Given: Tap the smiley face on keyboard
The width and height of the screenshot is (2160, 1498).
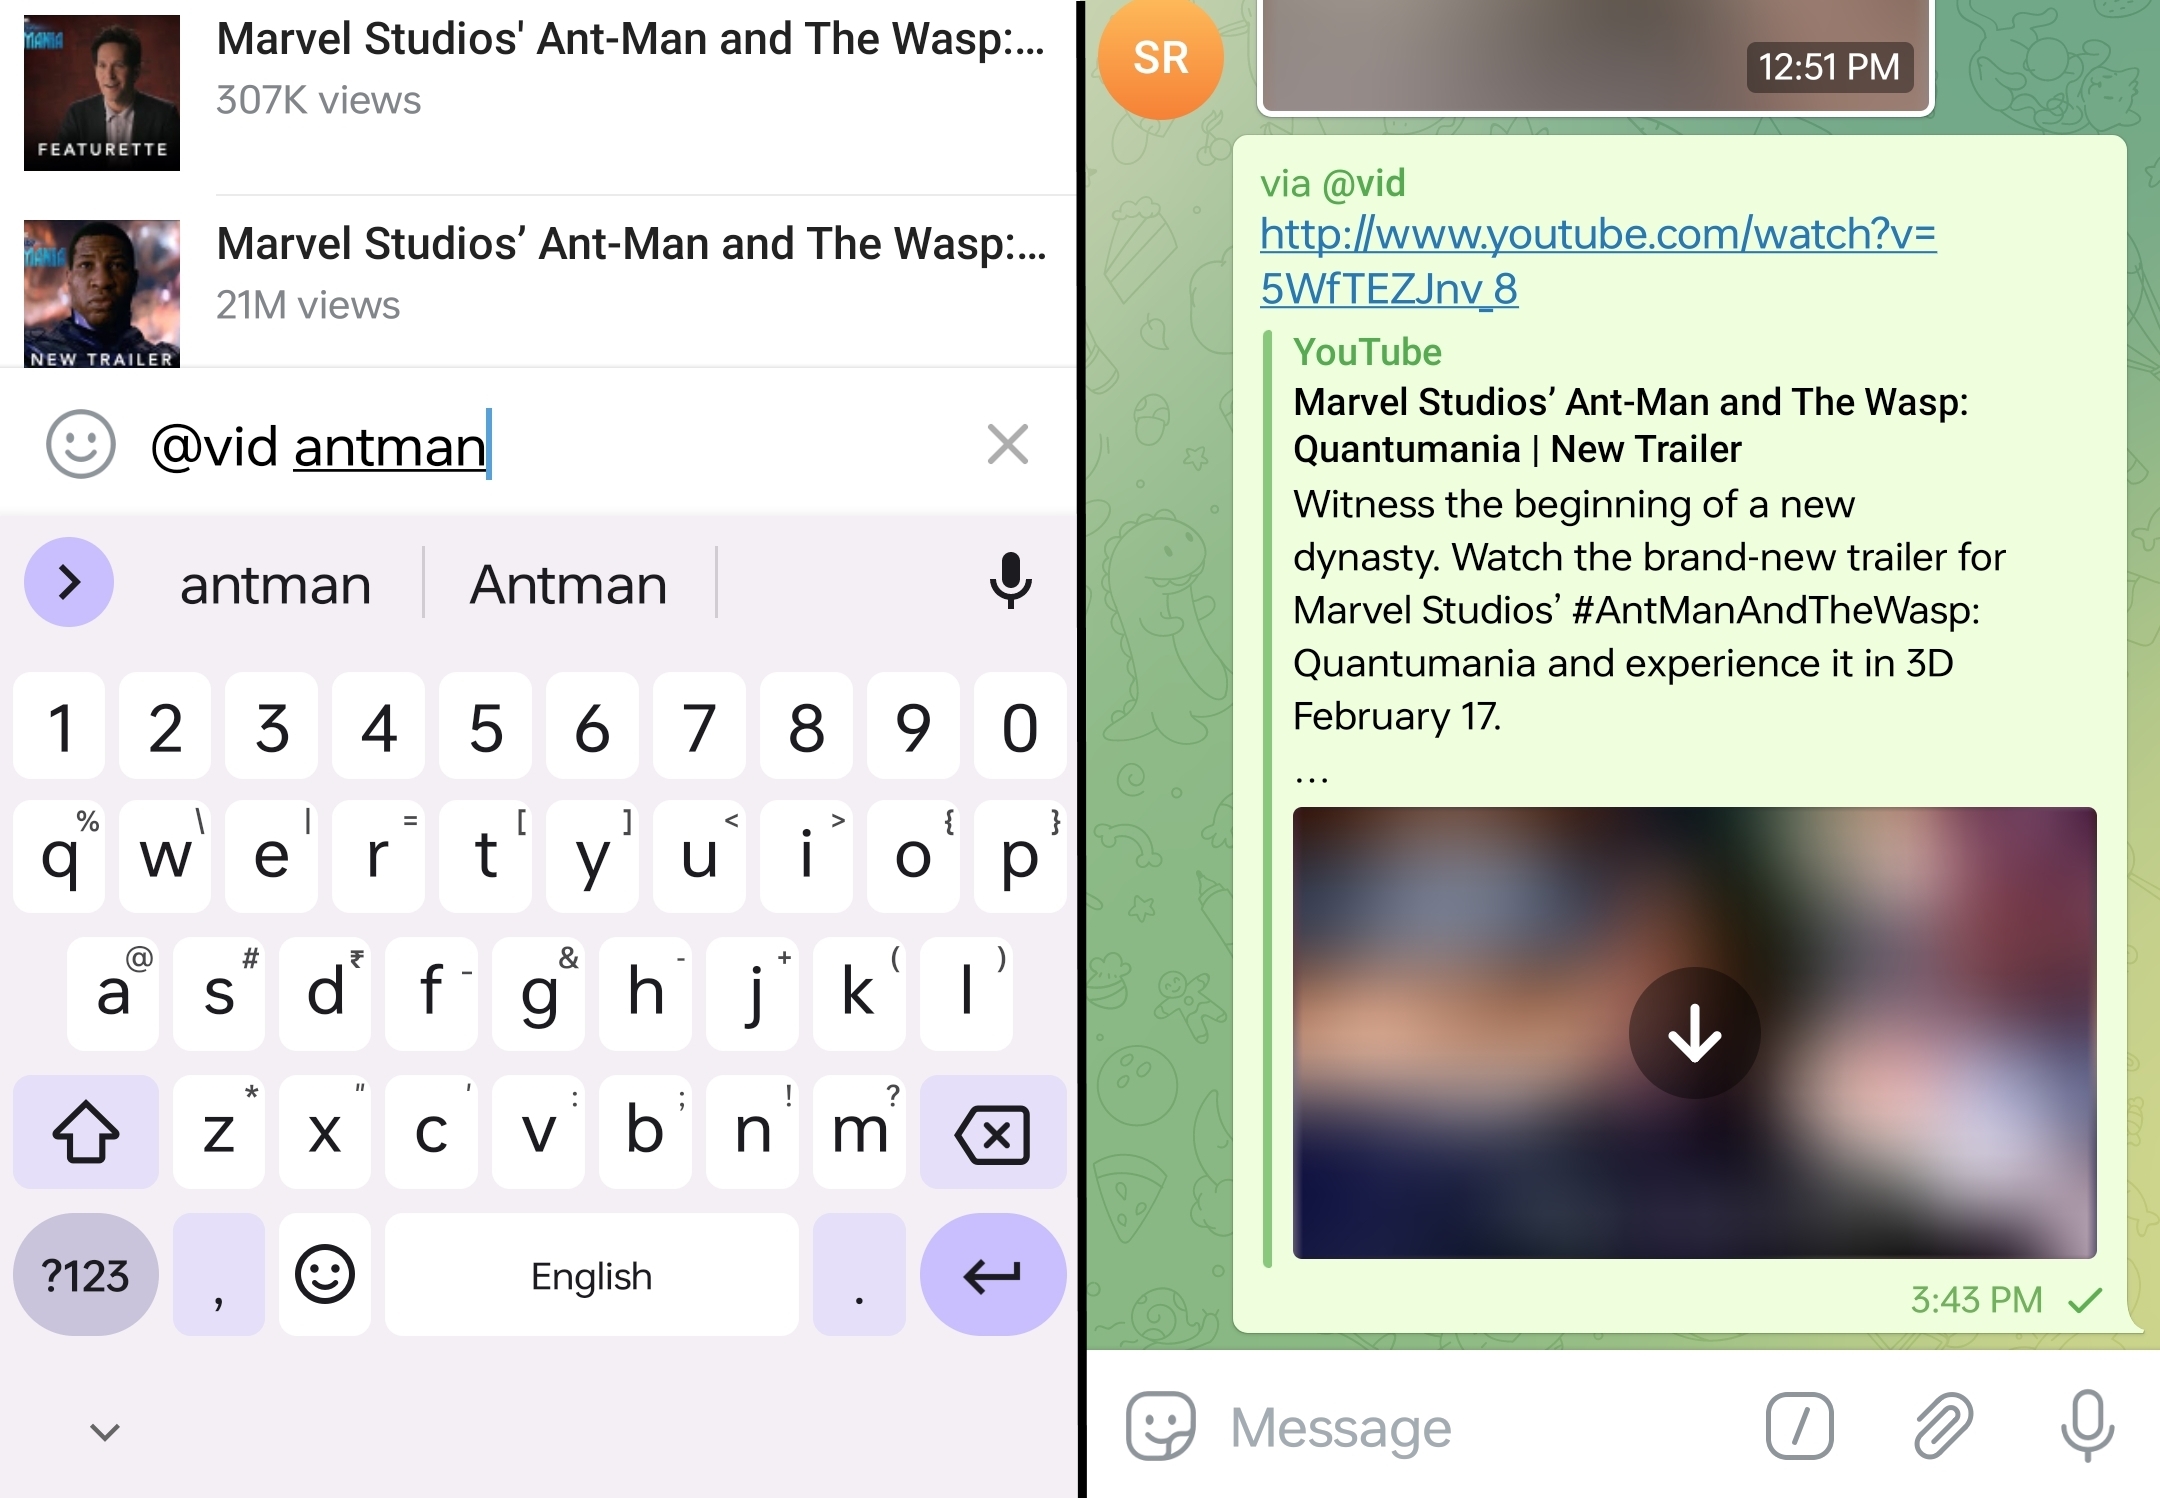Looking at the screenshot, I should point(323,1275).
